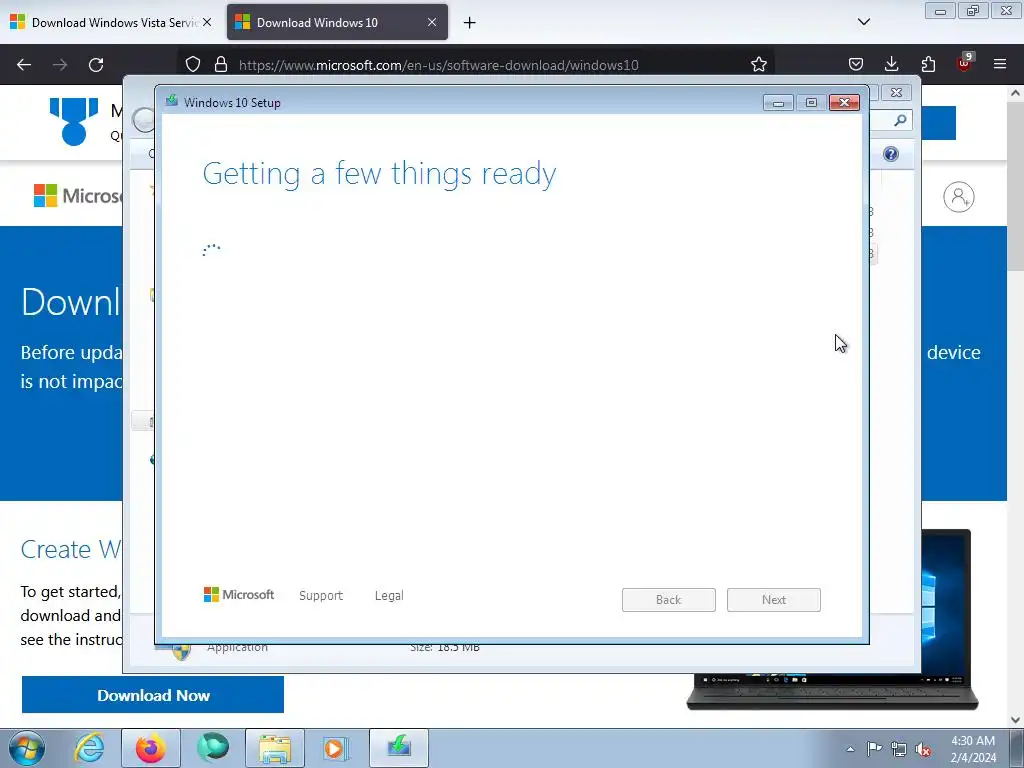This screenshot has height=768, width=1024.
Task: Switch to Download Windows Vista Service tab
Action: (112, 23)
